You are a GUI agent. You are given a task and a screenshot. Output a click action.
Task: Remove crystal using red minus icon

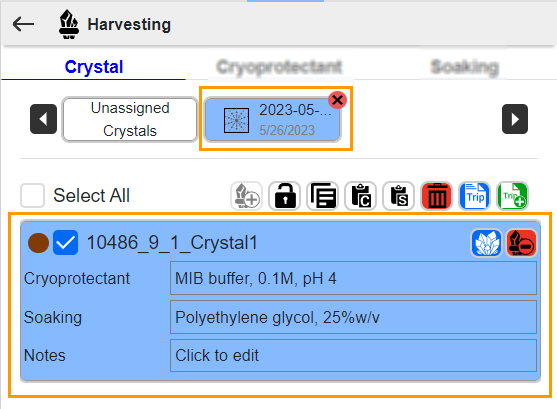(x=521, y=243)
